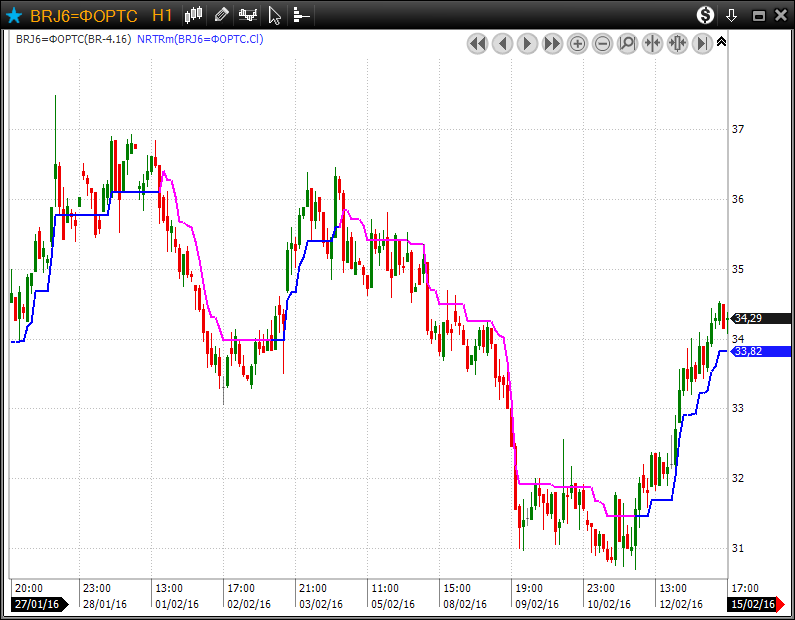This screenshot has width=795, height=620.
Task: Select the candlestick chart type icon
Action: pos(194,15)
